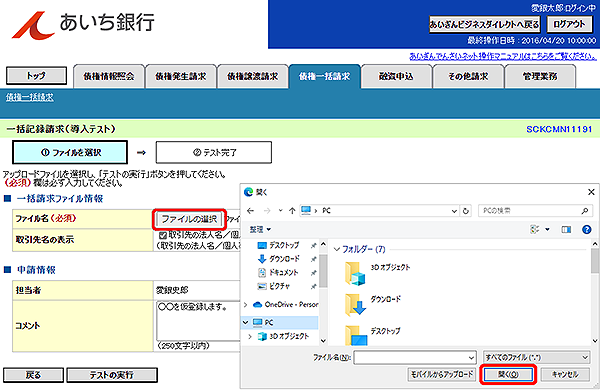Open the view options dropdown arrow
This screenshot has width=600, height=390.
(547, 230)
